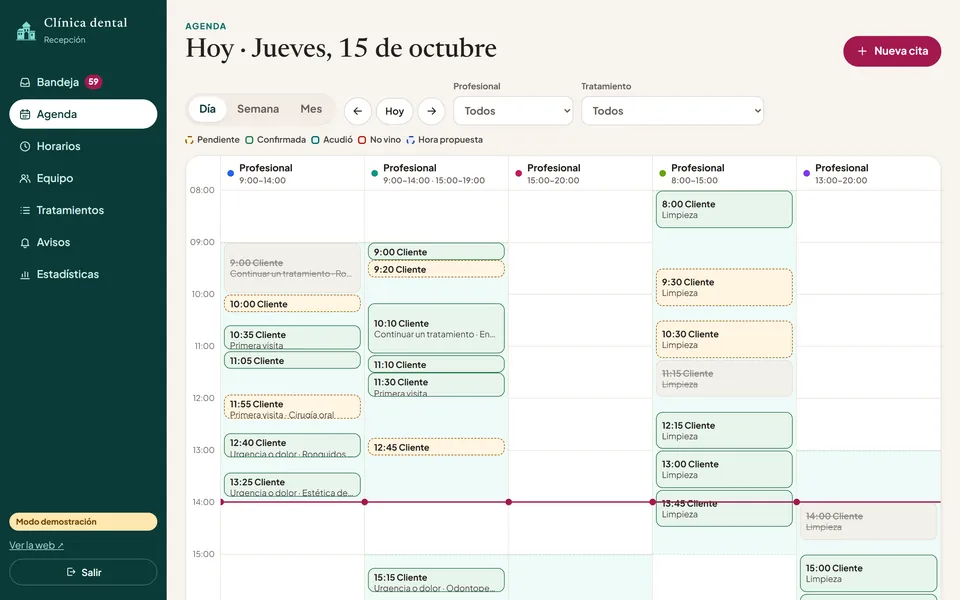The image size is (960, 600).
Task: Log out with the Salir button
Action: click(83, 572)
